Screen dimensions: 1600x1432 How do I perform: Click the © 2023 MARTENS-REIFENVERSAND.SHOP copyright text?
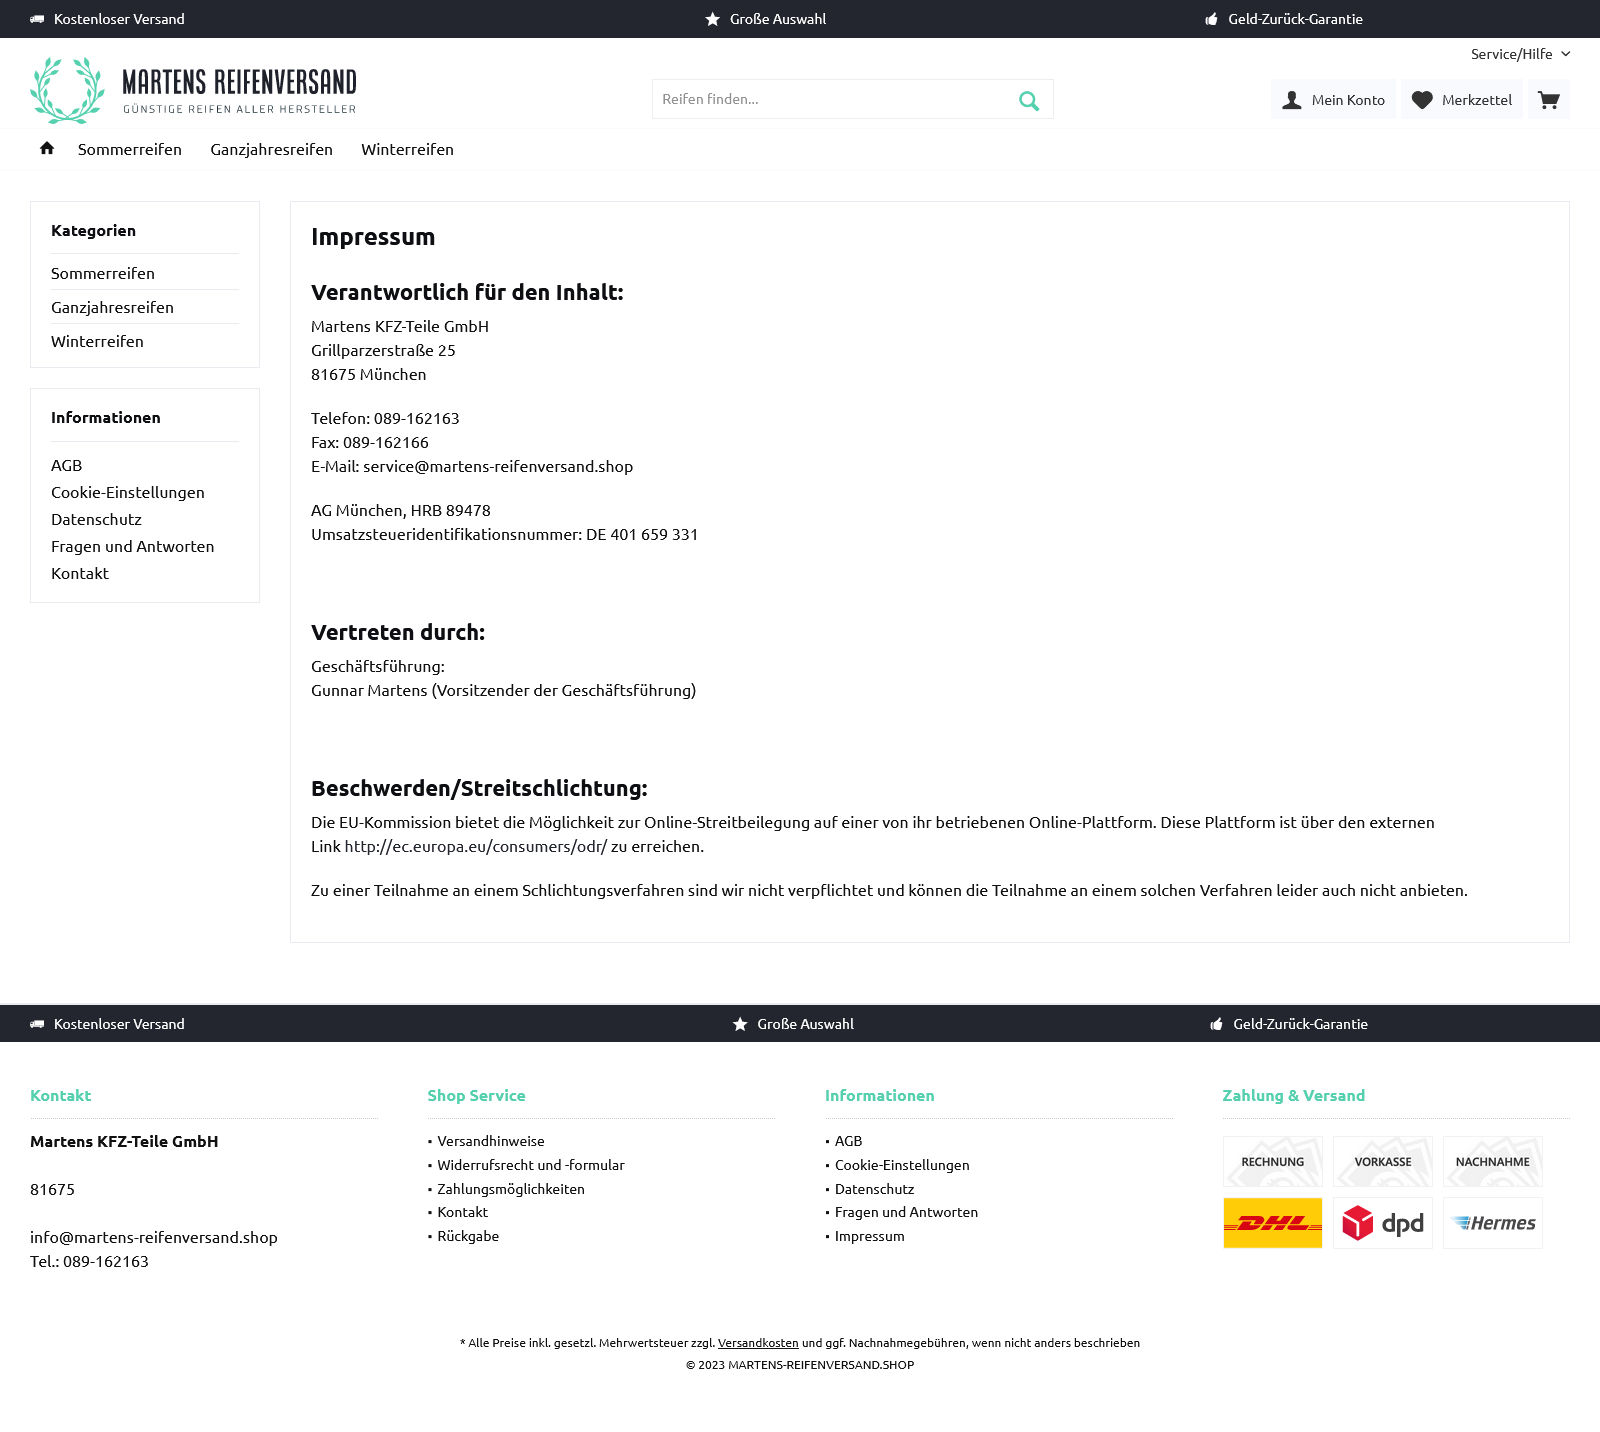click(x=800, y=1365)
